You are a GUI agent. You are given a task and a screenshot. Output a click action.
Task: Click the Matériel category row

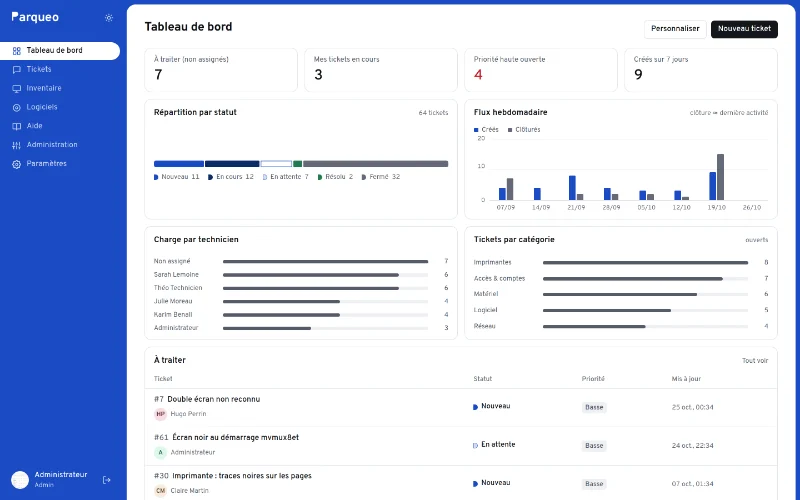point(621,294)
